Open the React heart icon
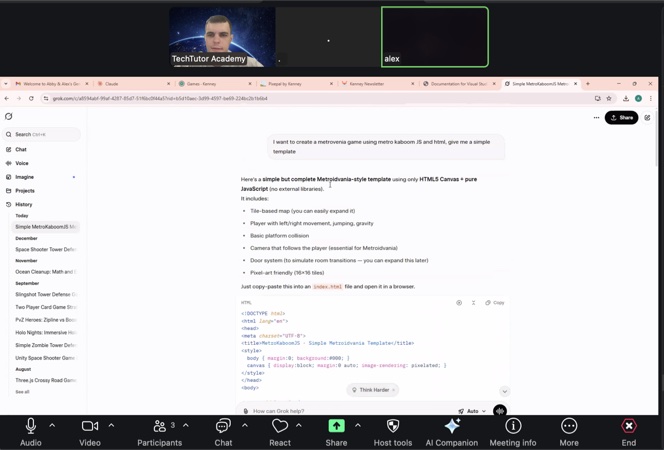Screen dimensions: 664x450 click(279, 426)
